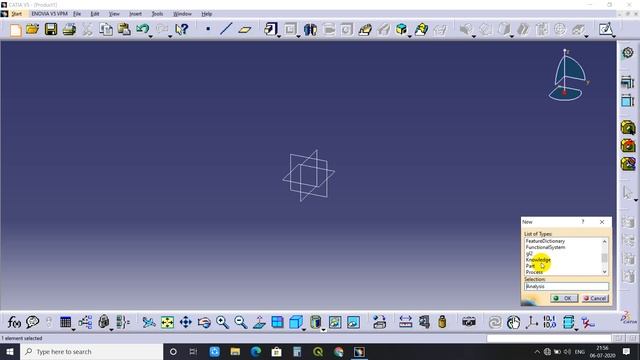
Task: Click the scroll-down arrow in List of Types
Action: (x=604, y=272)
